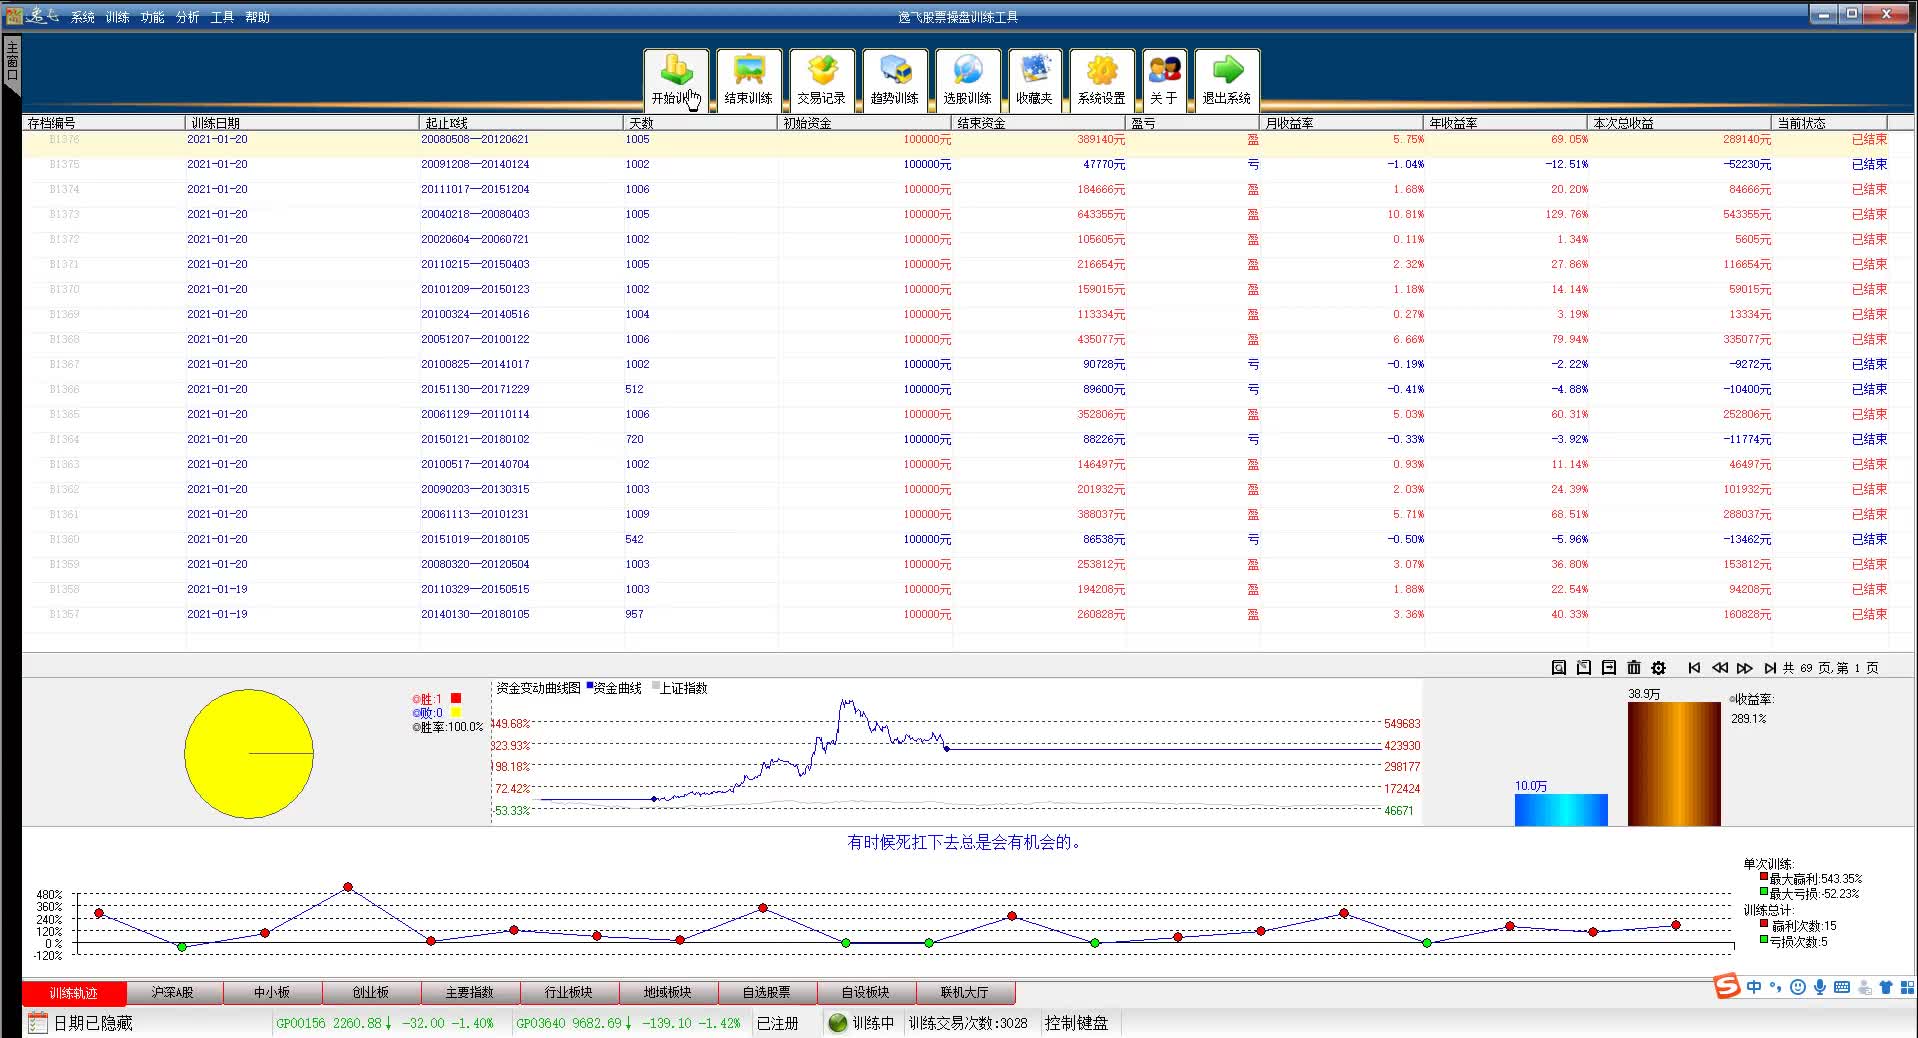The image size is (1918, 1038).
Task: Switch to the 行业板块 tab
Action: pyautogui.click(x=569, y=993)
